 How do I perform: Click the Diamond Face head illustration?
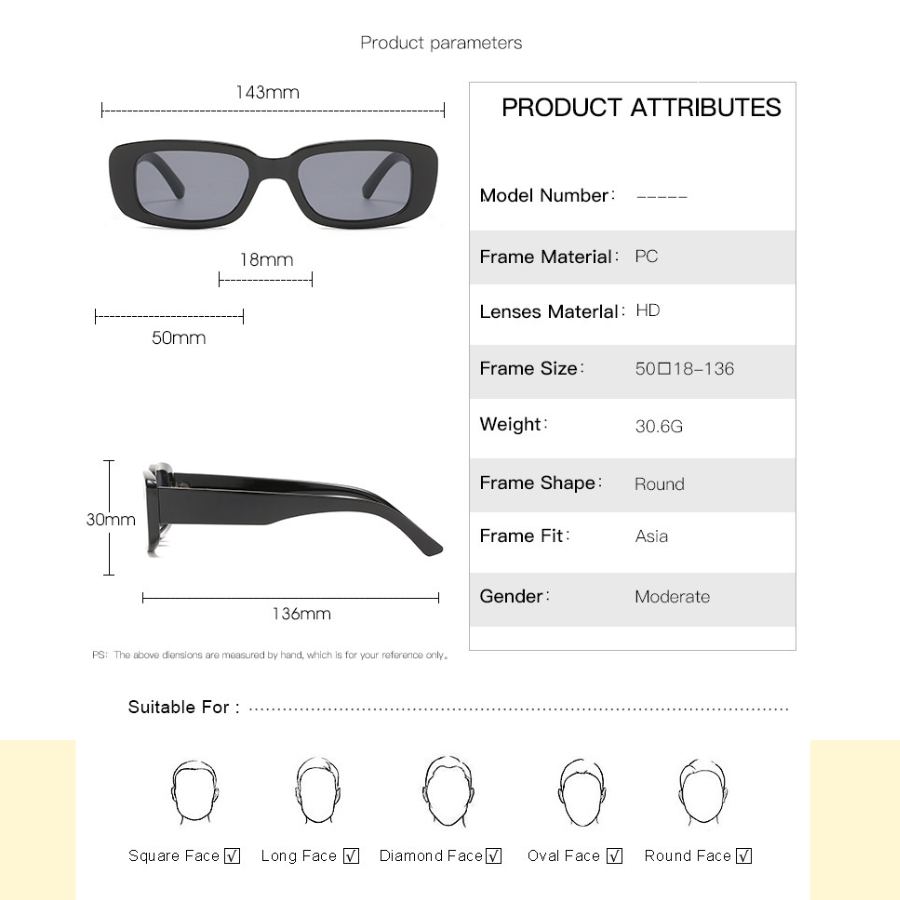pyautogui.click(x=448, y=791)
